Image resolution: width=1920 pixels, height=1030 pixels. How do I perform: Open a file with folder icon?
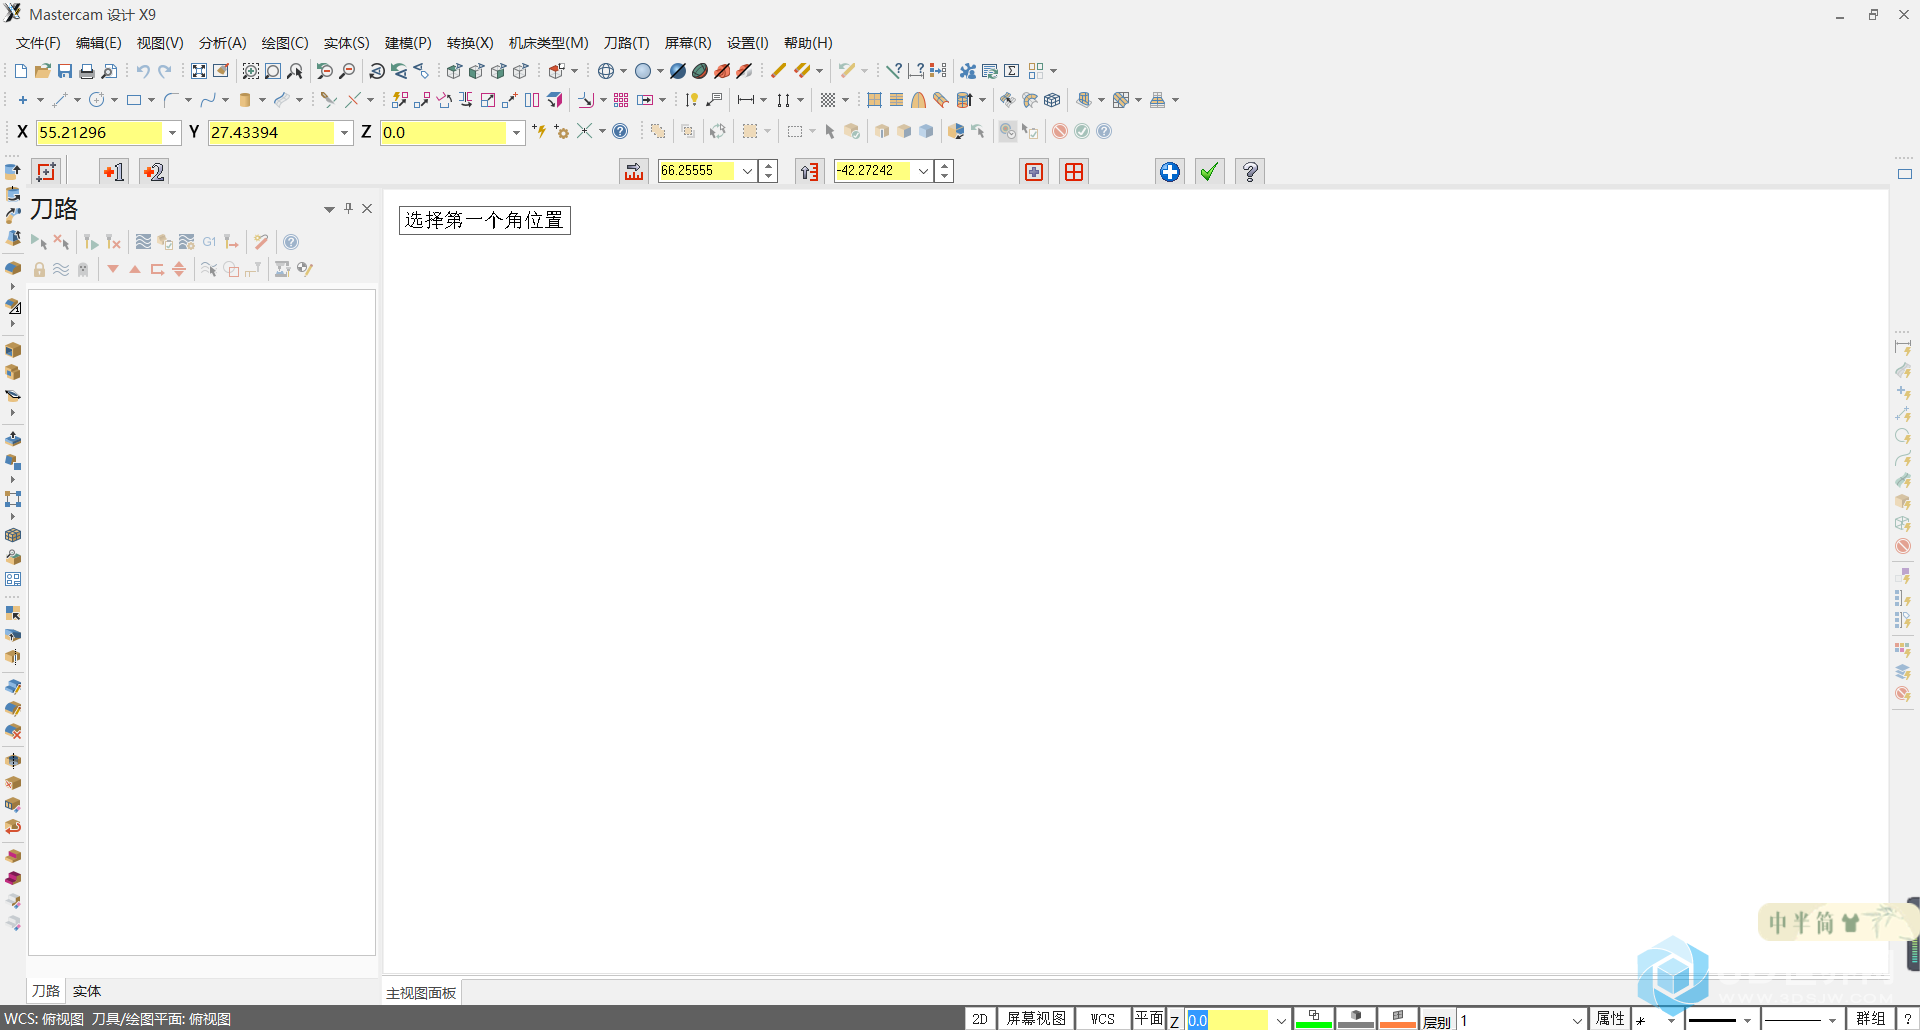(x=43, y=71)
